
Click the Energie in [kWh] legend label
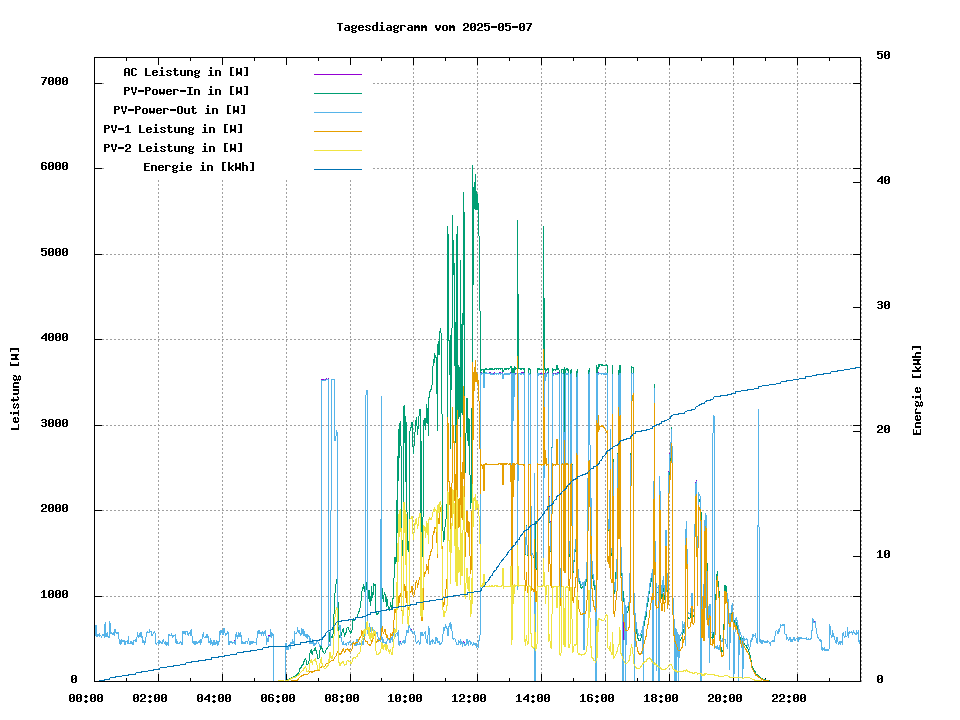pyautogui.click(x=199, y=167)
